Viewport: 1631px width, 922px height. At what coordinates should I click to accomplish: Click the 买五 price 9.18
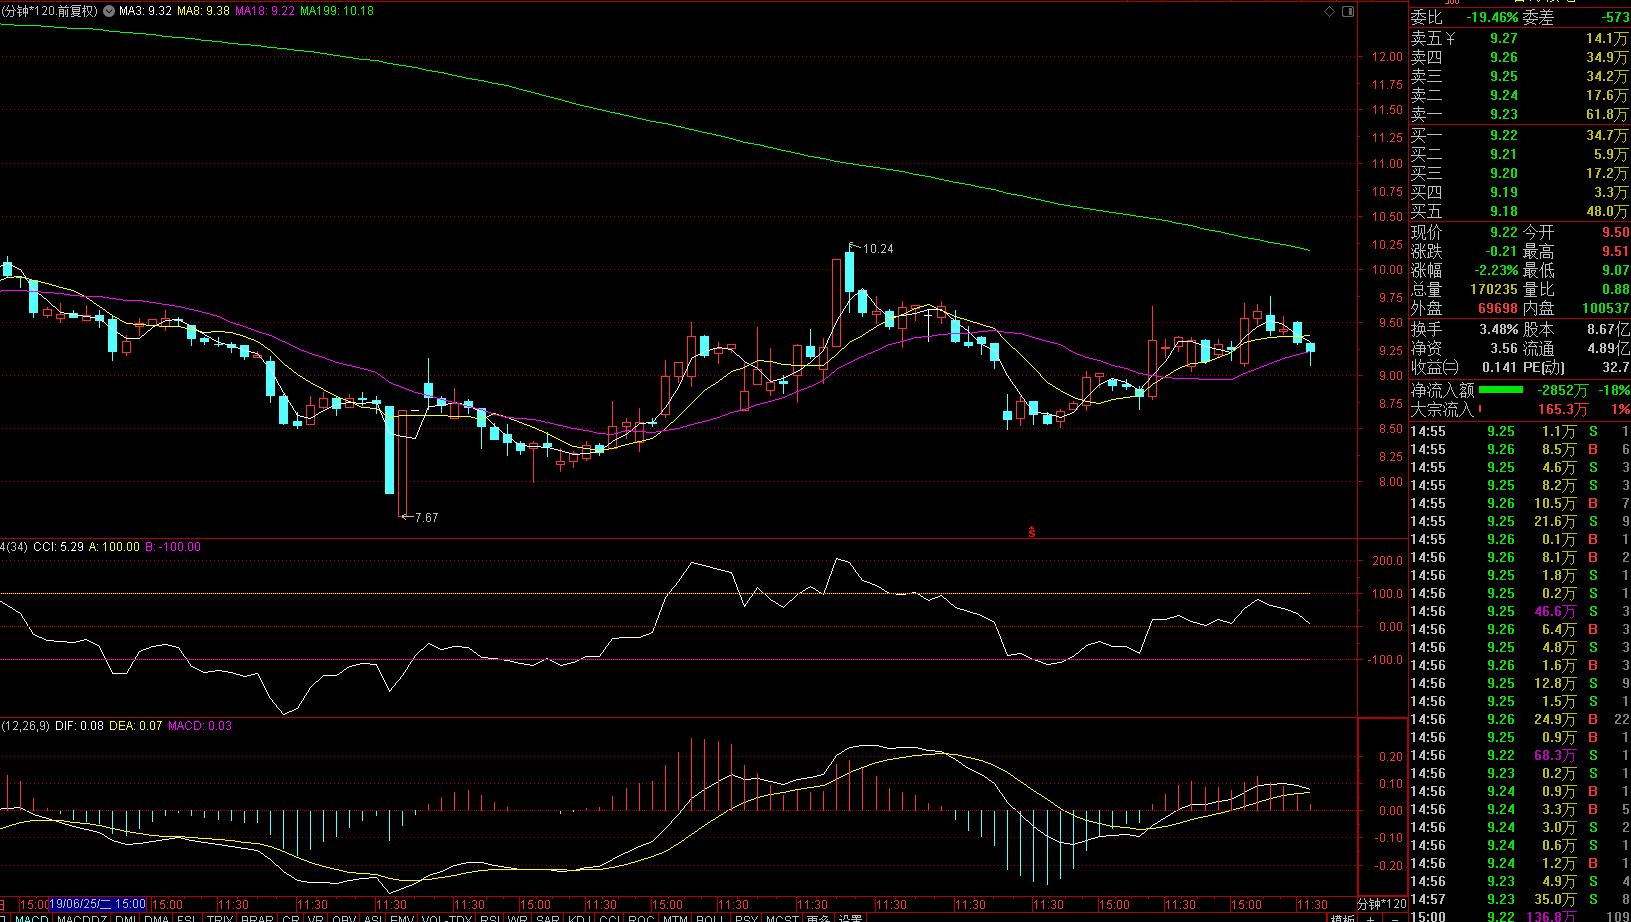coord(1504,211)
